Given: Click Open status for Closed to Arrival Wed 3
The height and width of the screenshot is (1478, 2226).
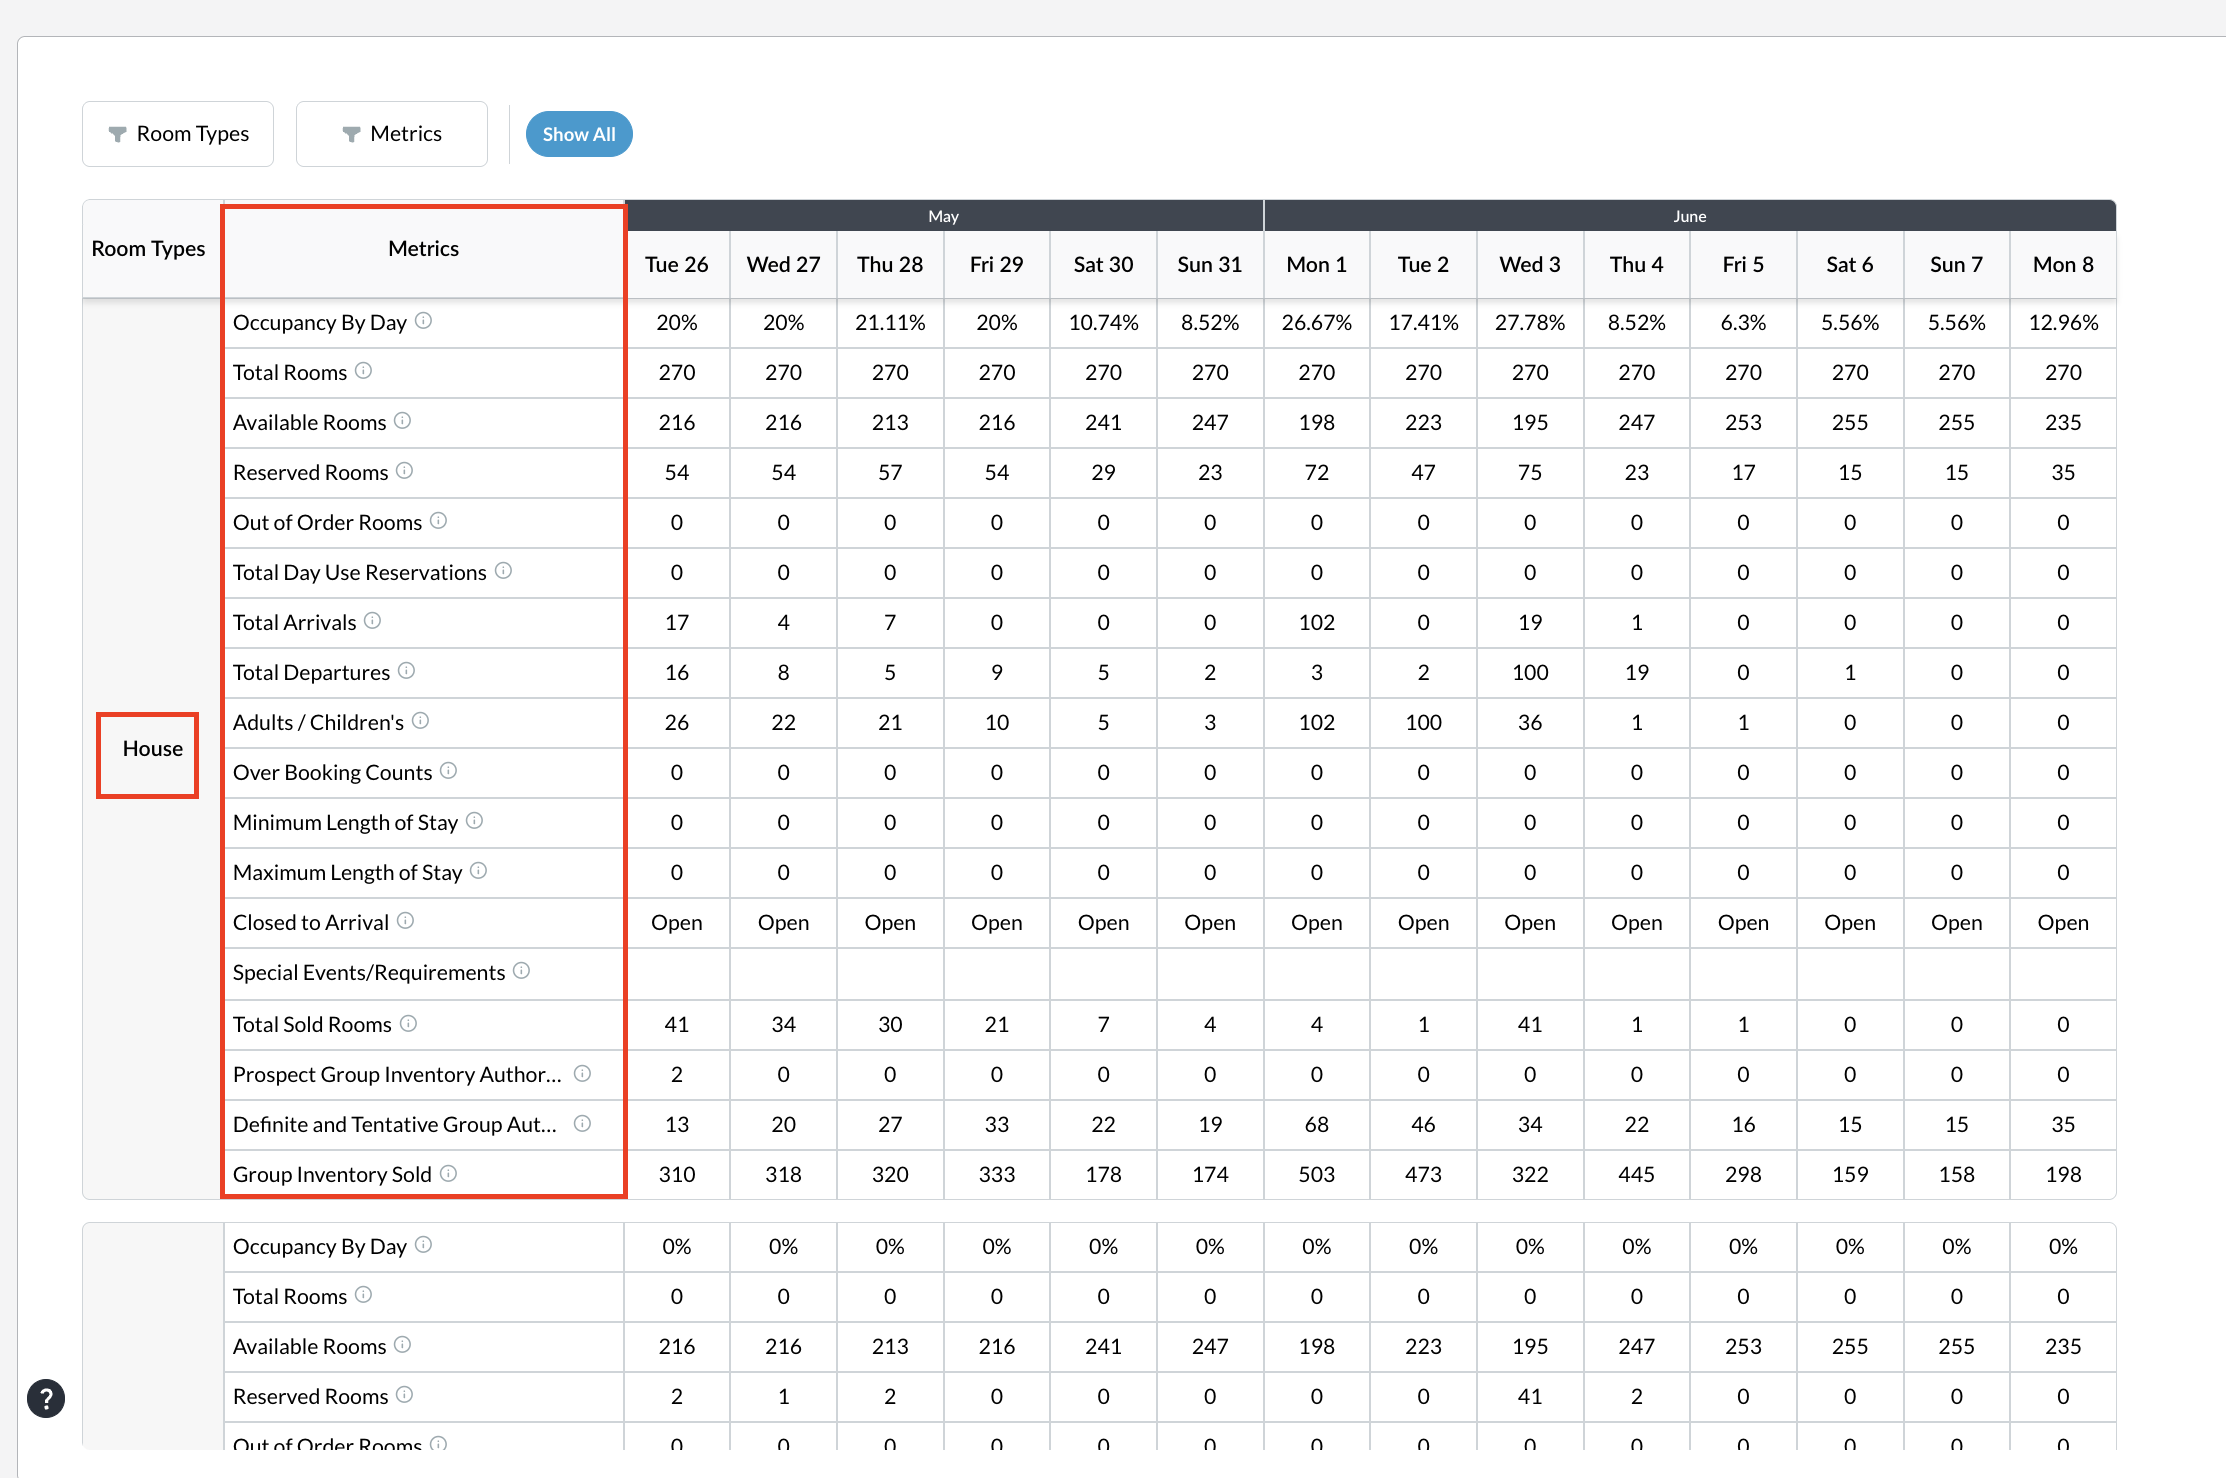Looking at the screenshot, I should 1530,923.
